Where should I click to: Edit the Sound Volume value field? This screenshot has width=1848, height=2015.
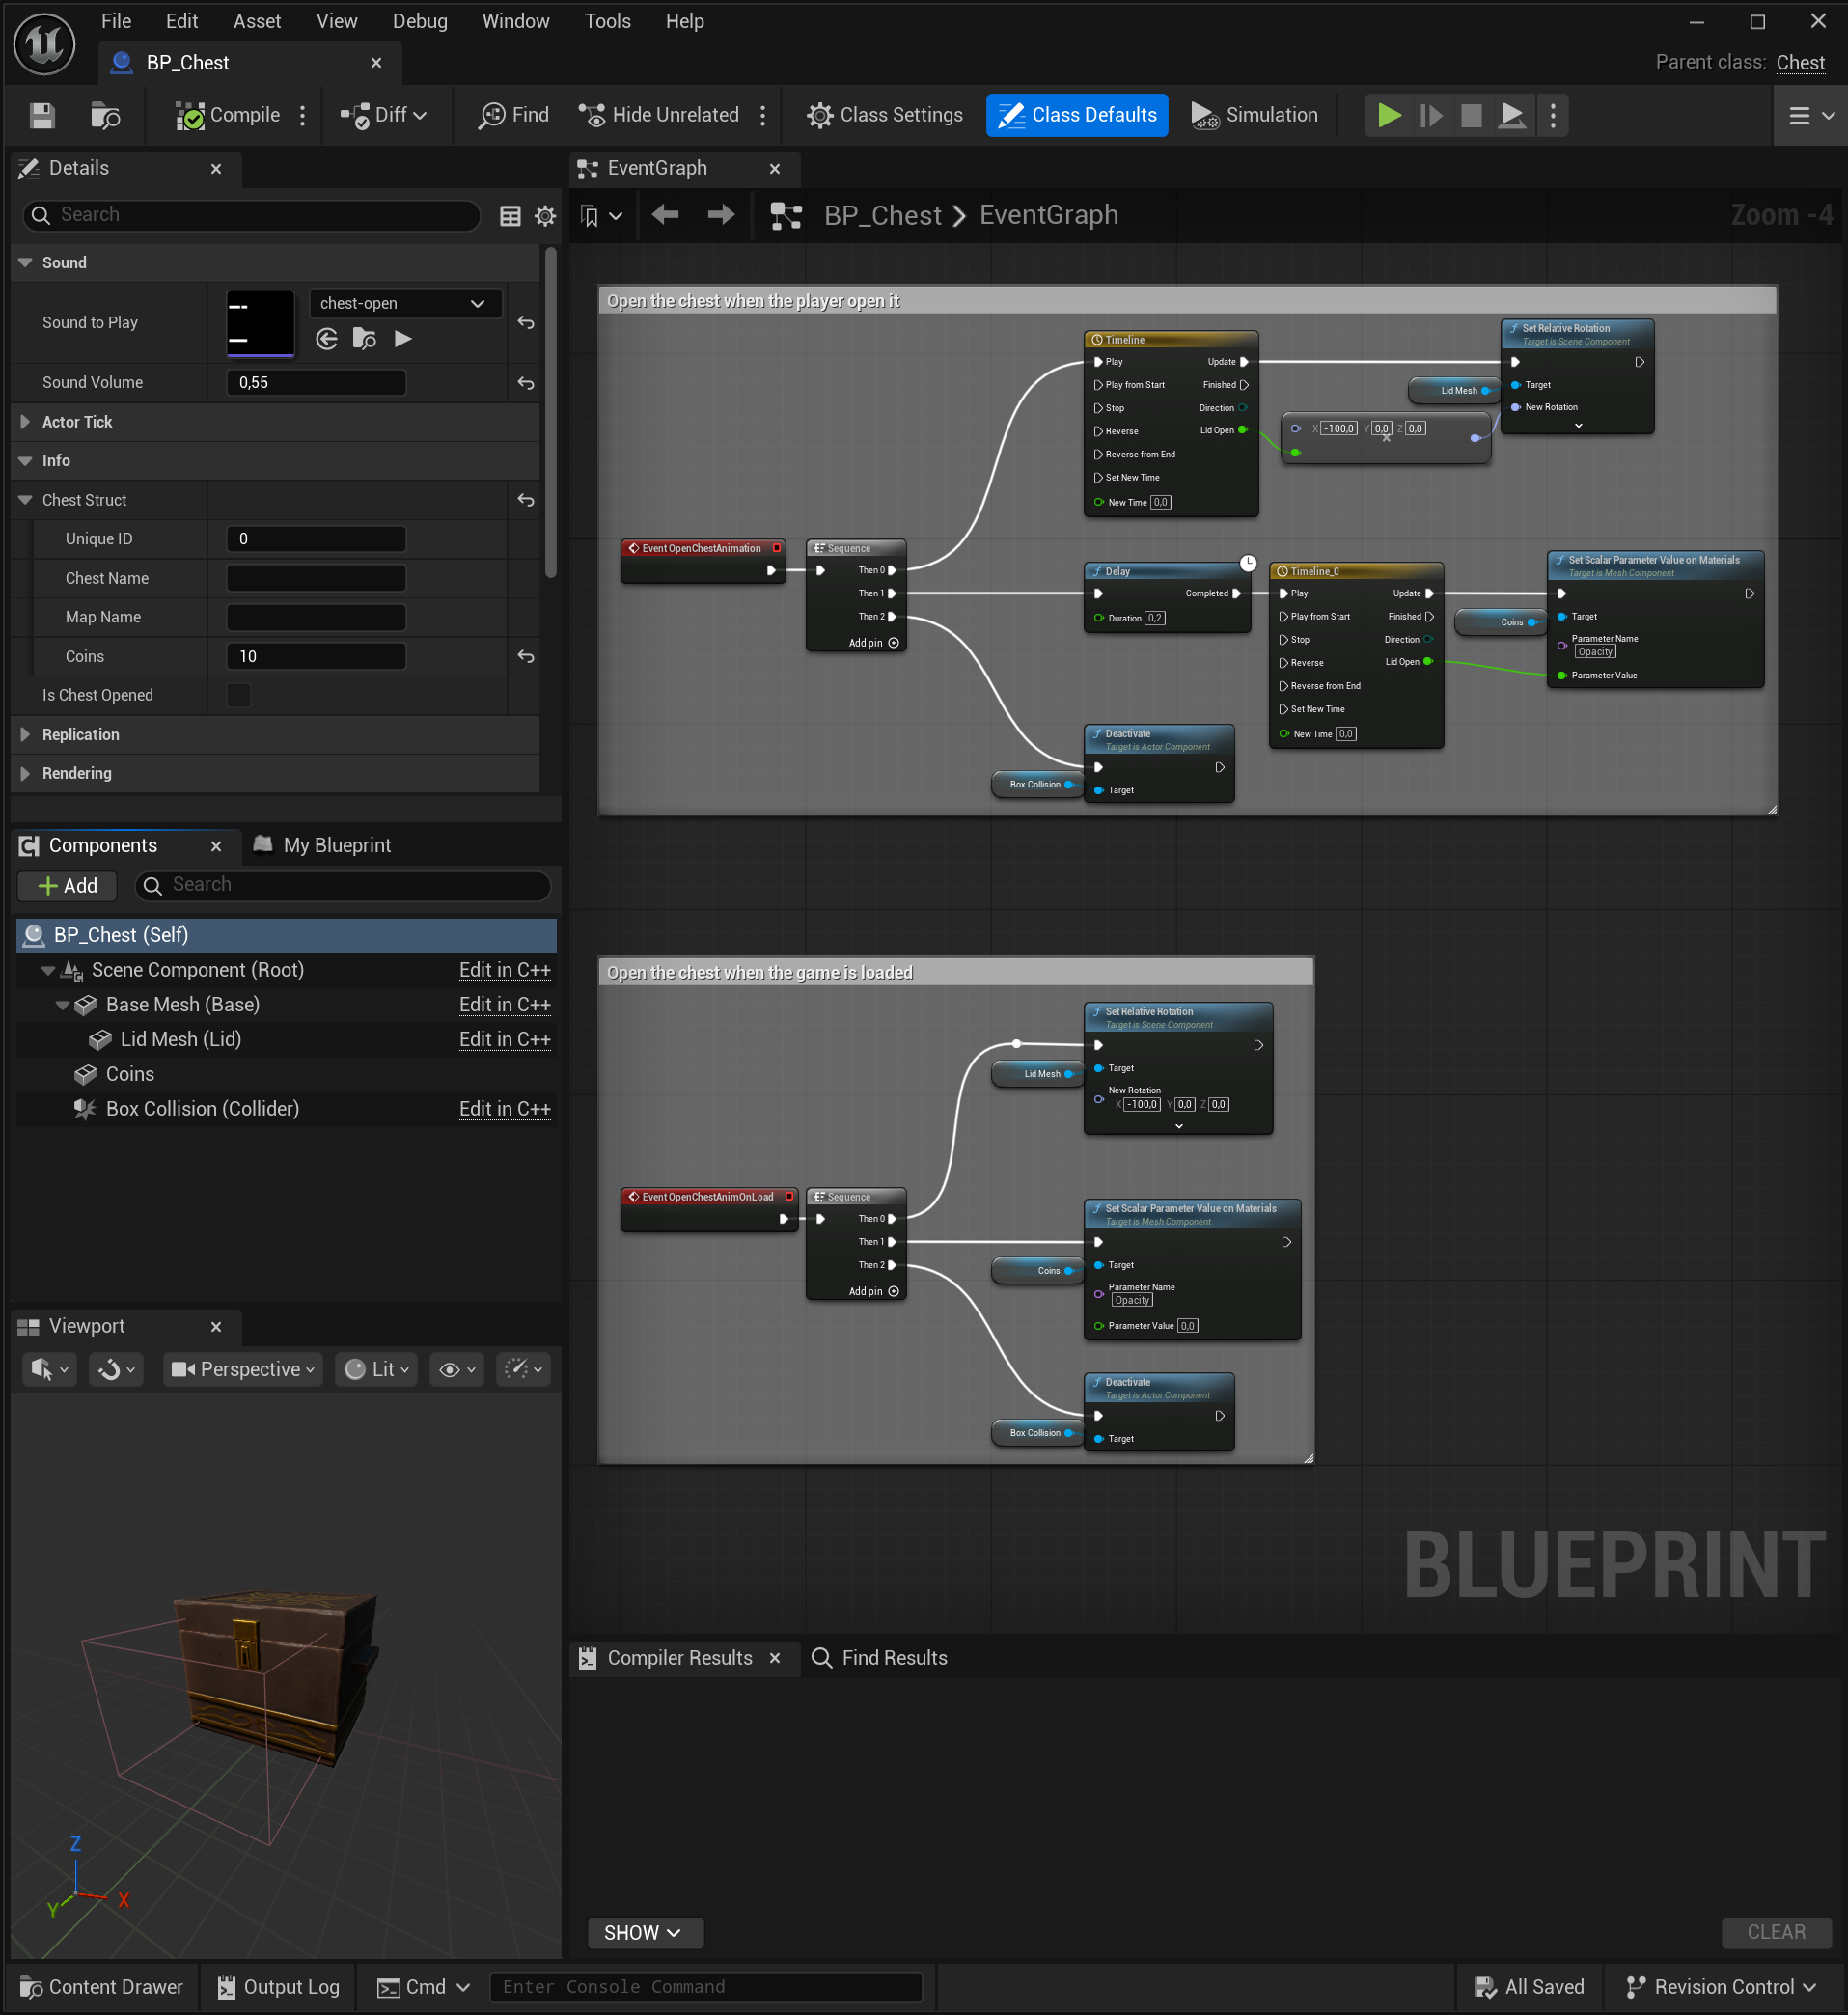316,382
